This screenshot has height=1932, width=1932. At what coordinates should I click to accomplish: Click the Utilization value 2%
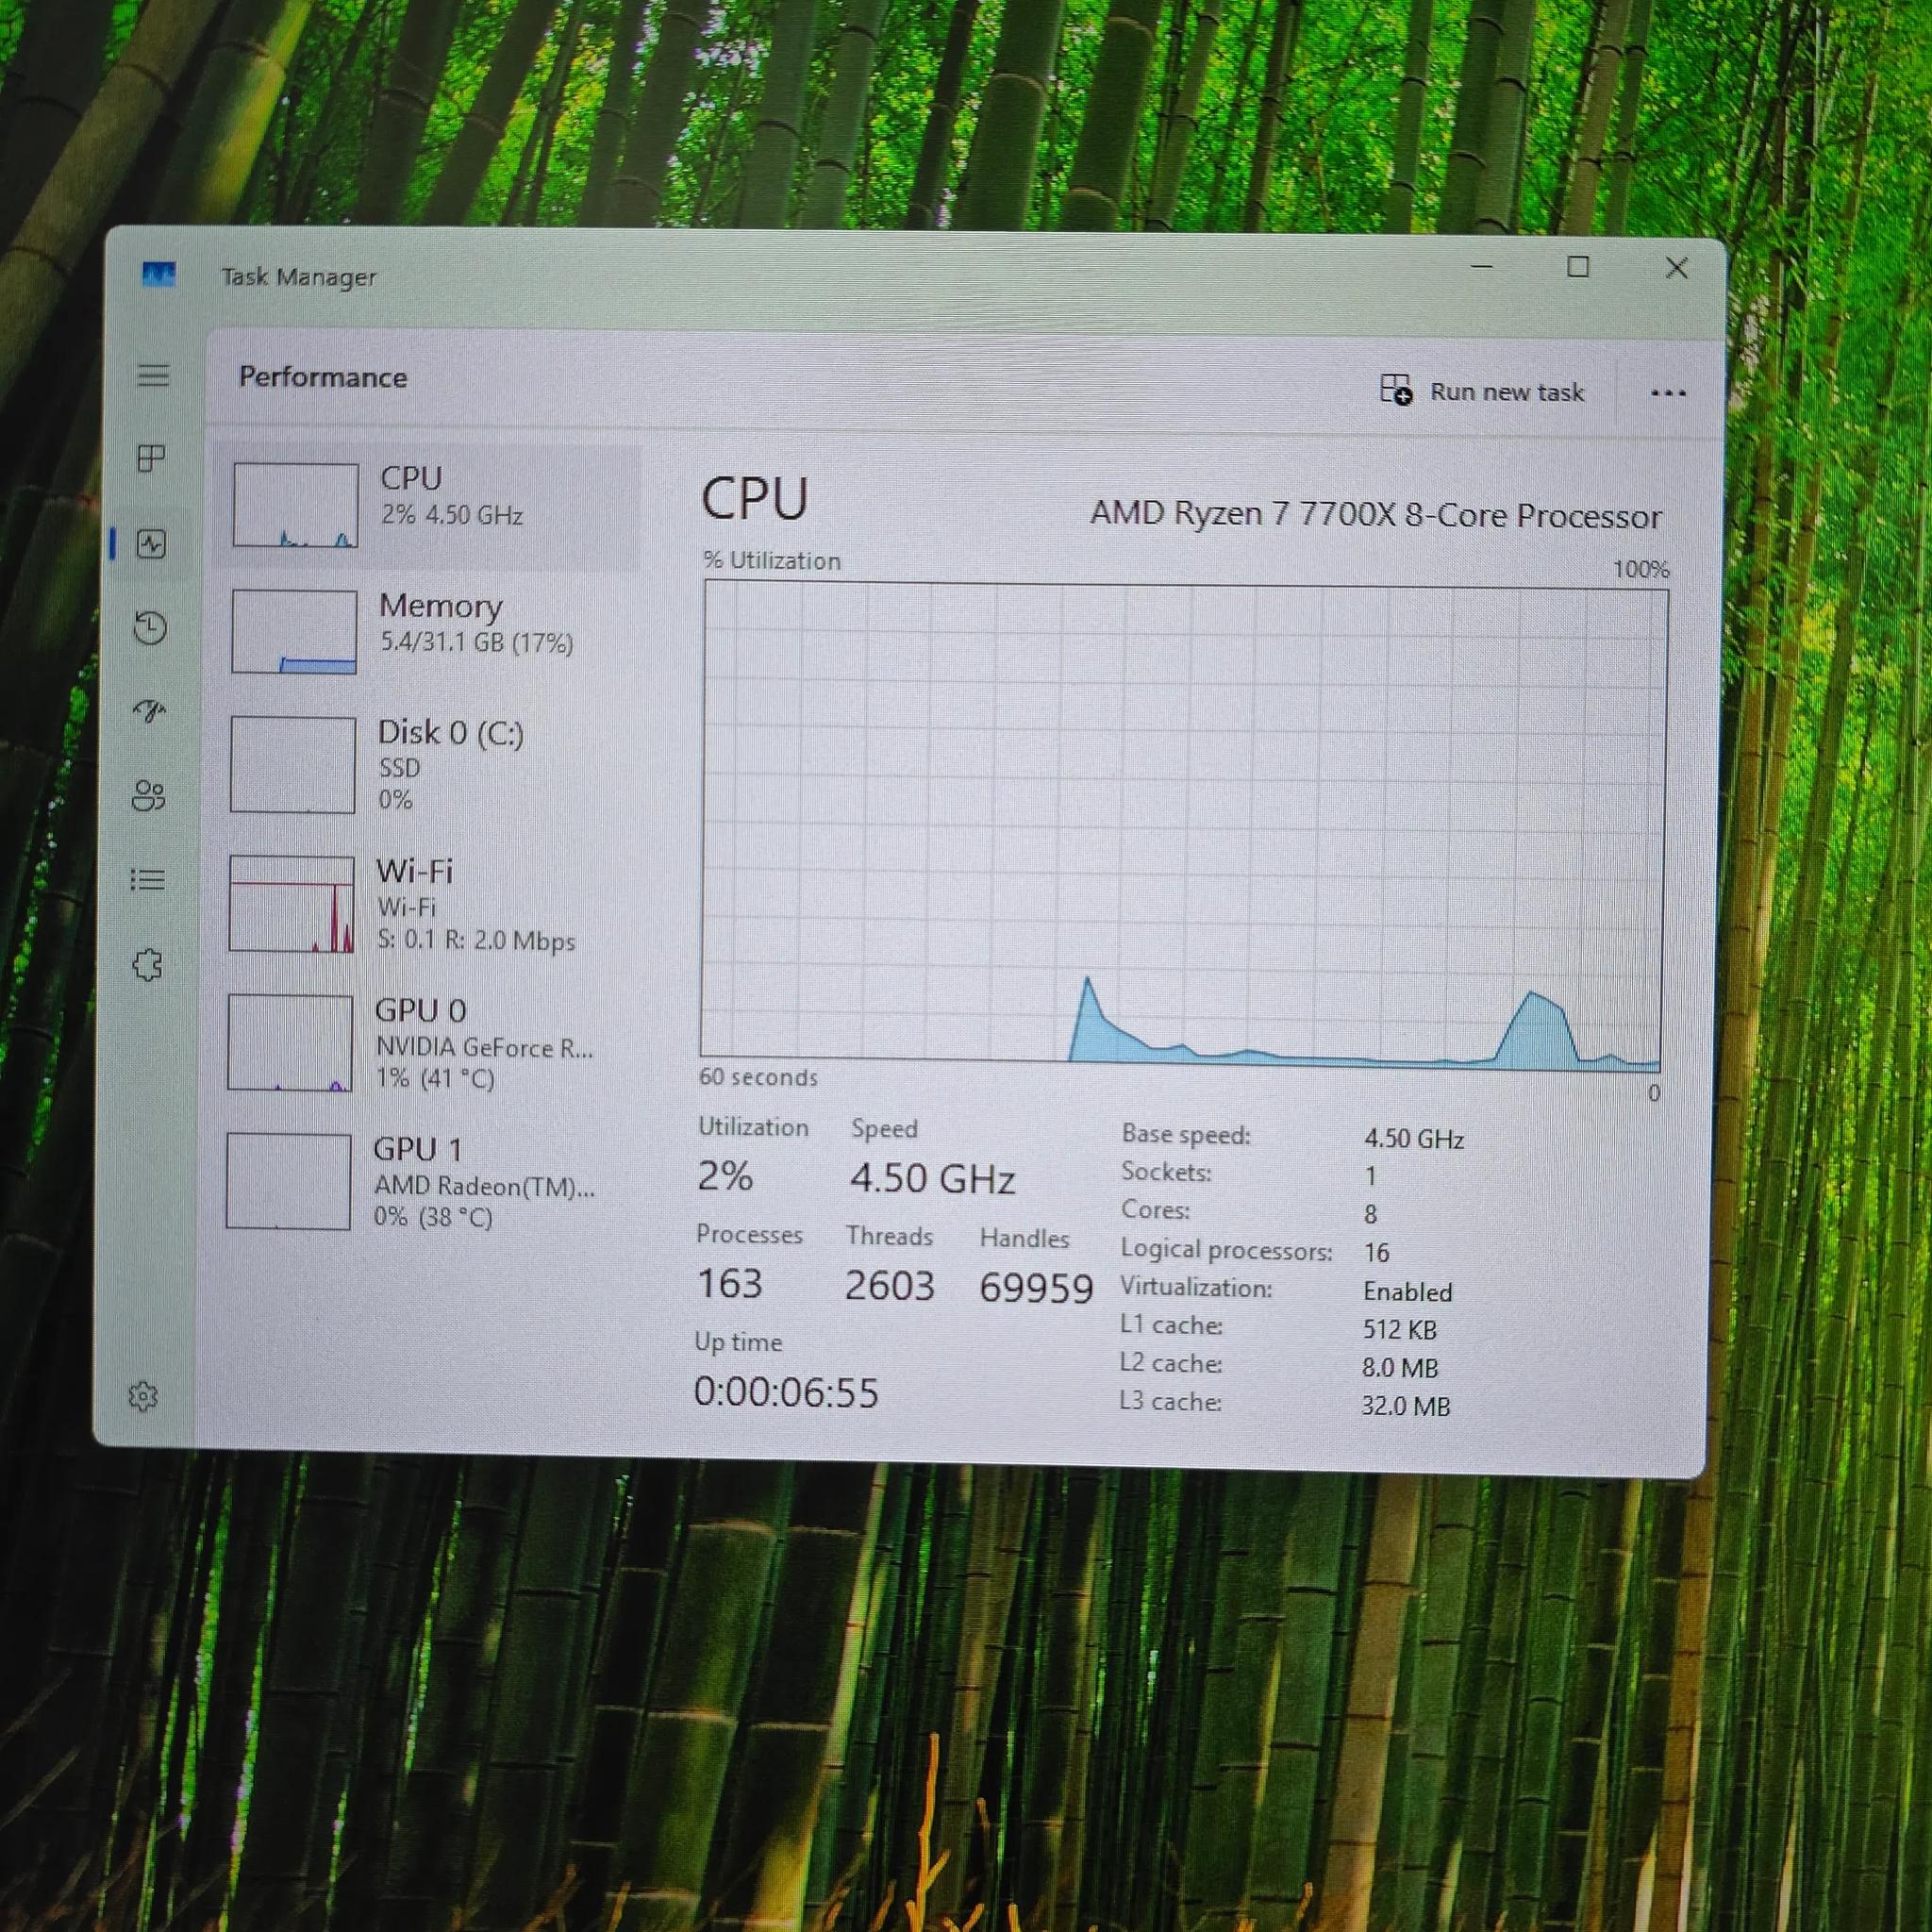pyautogui.click(x=725, y=1176)
